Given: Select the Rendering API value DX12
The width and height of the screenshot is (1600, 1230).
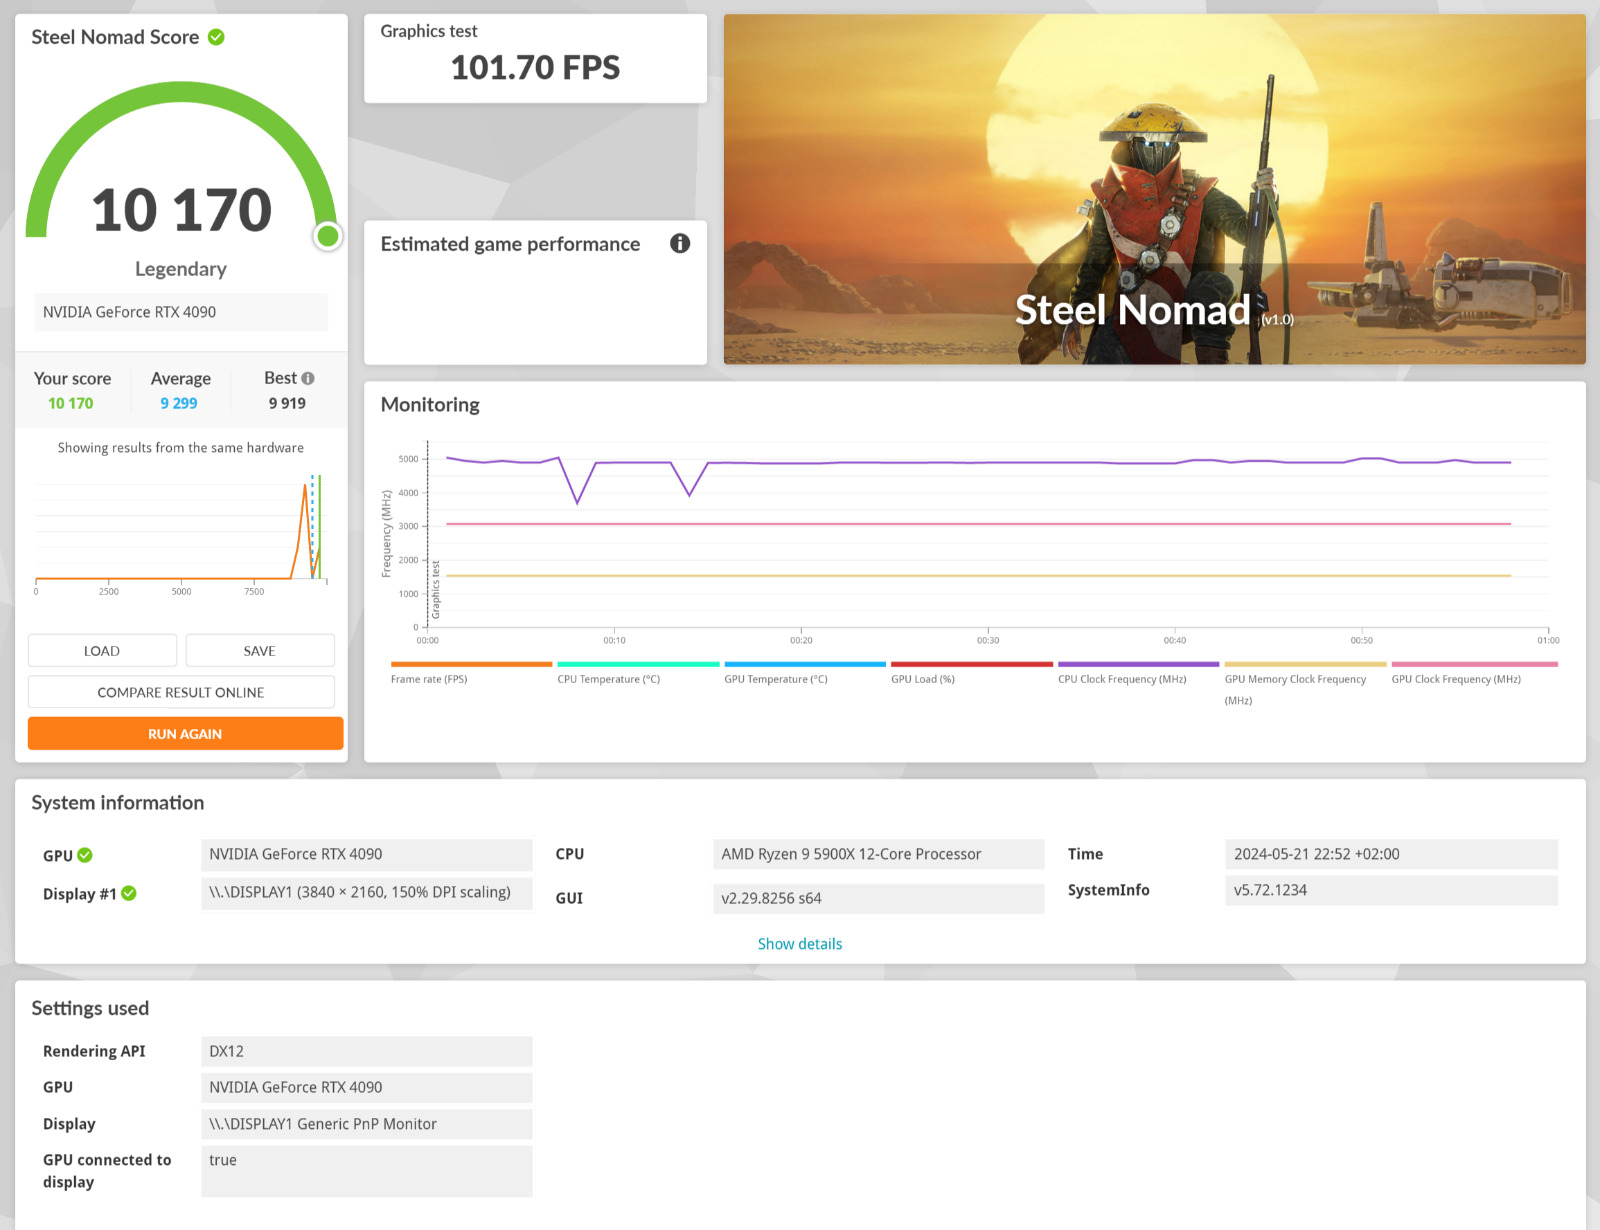Looking at the screenshot, I should (367, 1051).
